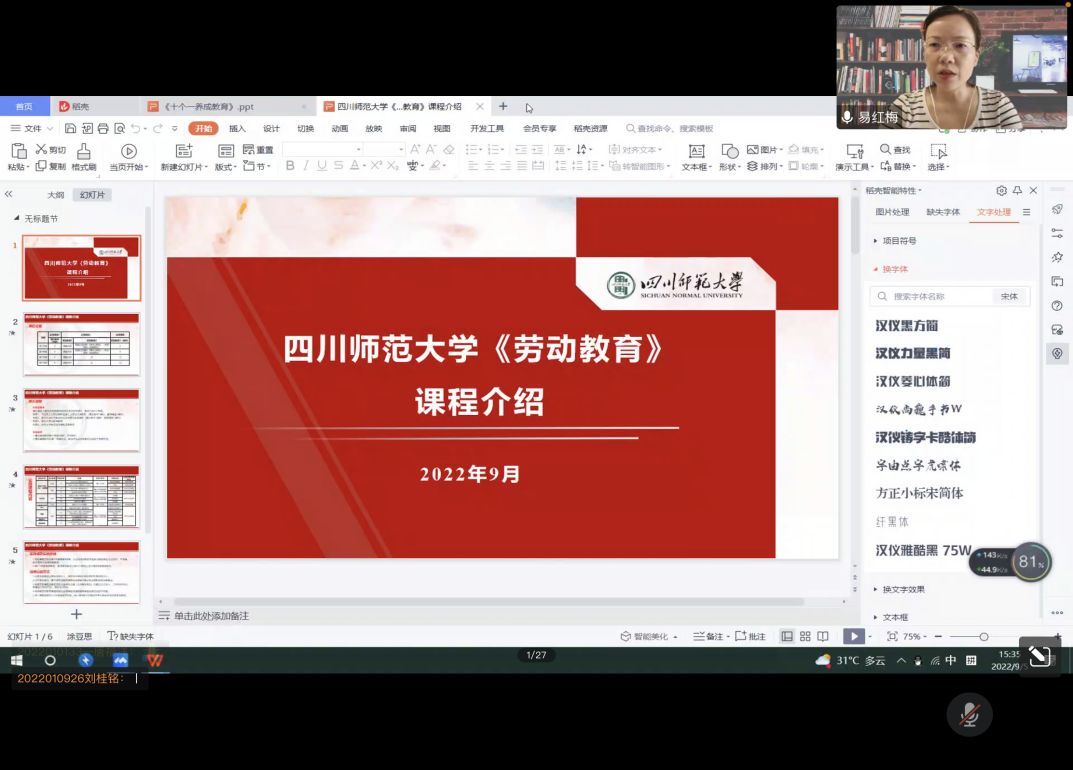Open the Section (节) dropdown
The image size is (1073, 770).
257,166
